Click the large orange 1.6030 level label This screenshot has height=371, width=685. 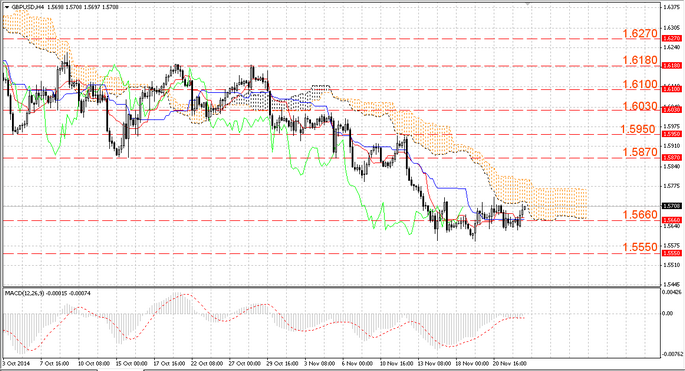click(640, 106)
